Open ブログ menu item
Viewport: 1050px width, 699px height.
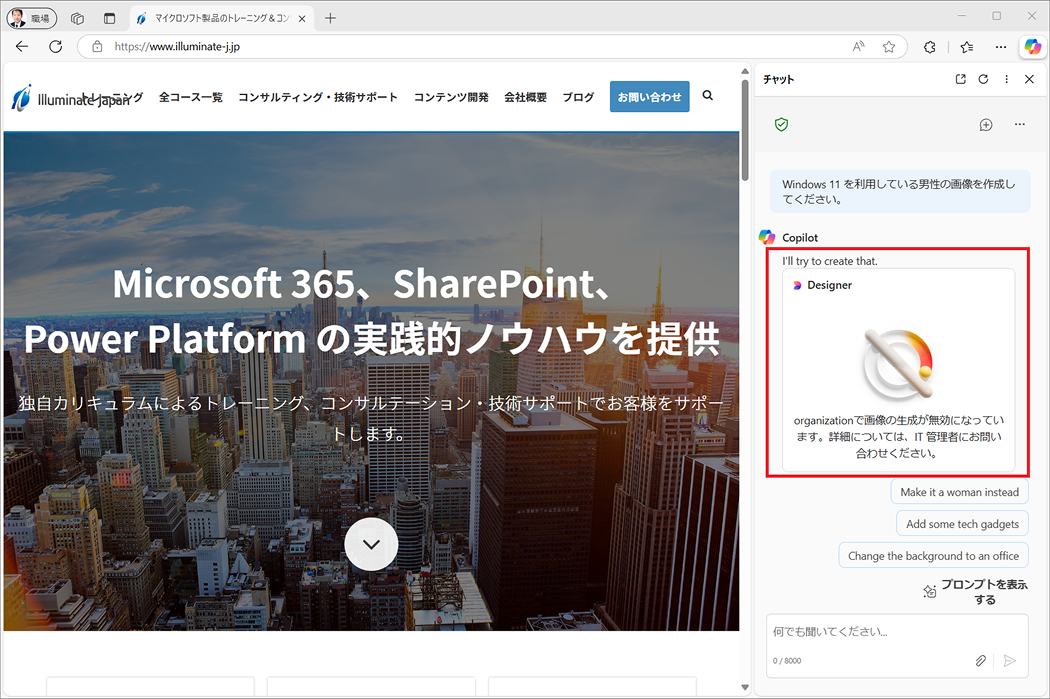point(579,97)
